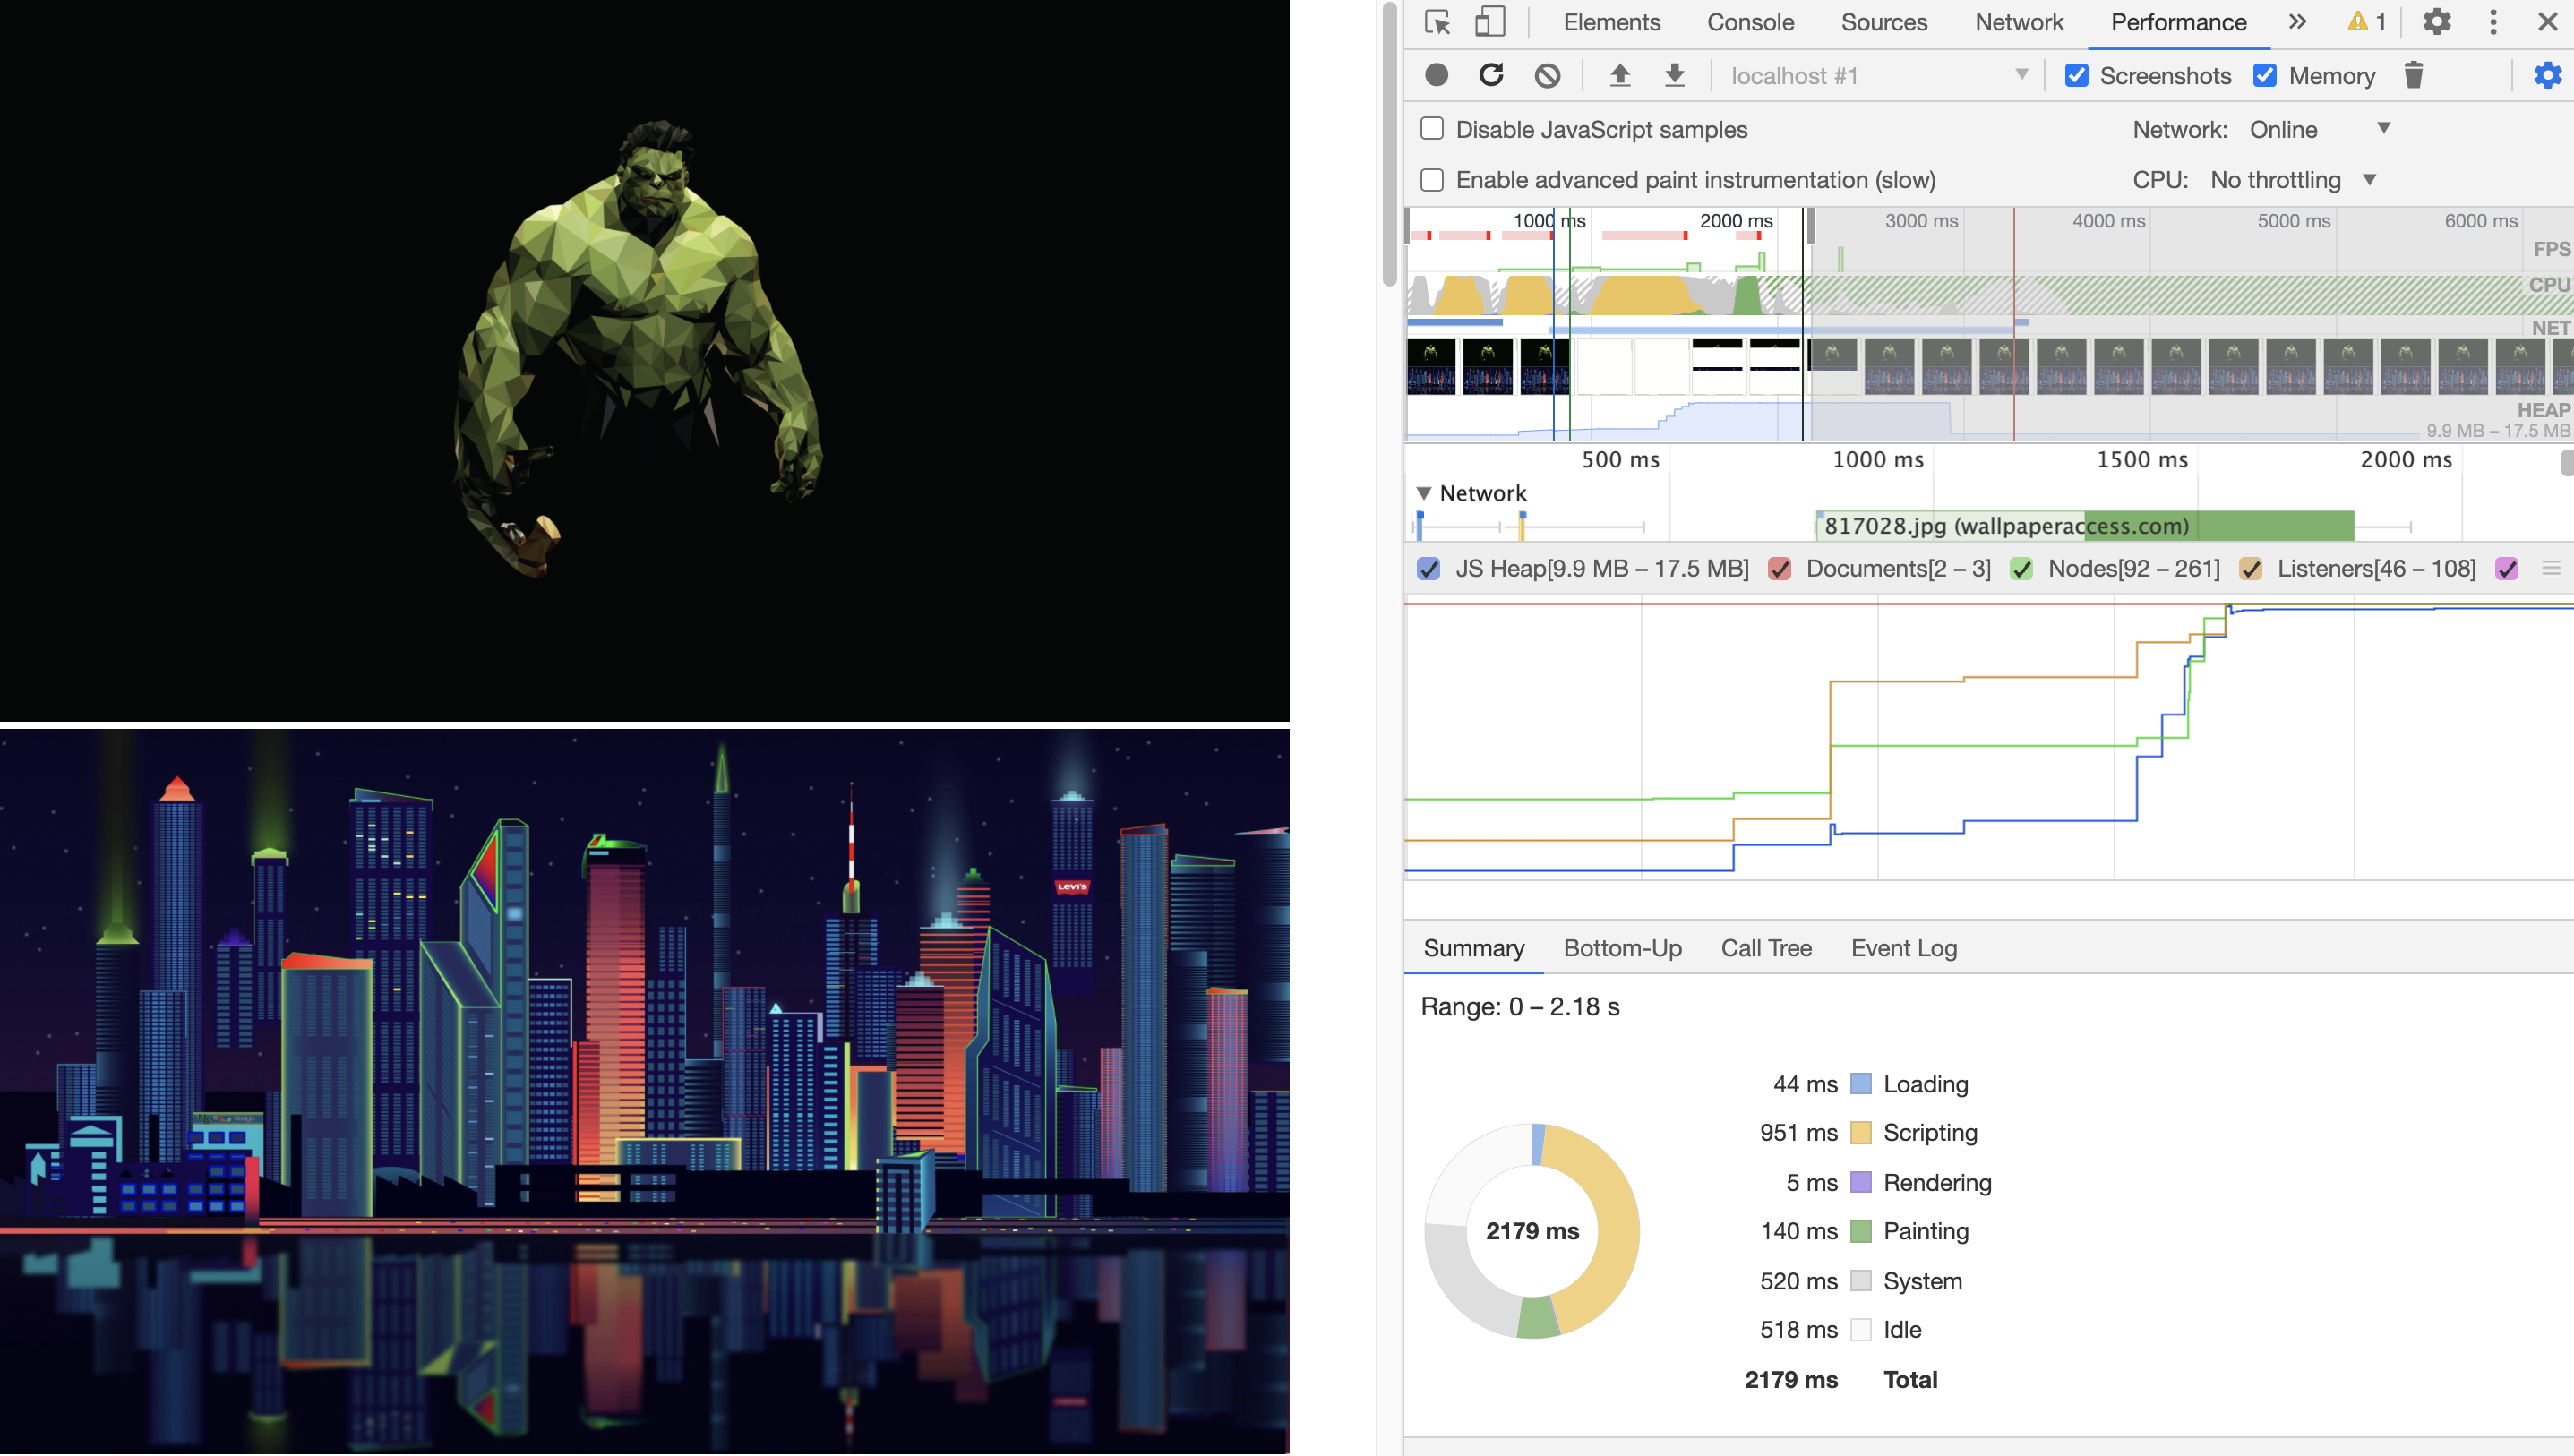
Task: Click the Painting color swatch in legend
Action: pyautogui.click(x=1860, y=1231)
